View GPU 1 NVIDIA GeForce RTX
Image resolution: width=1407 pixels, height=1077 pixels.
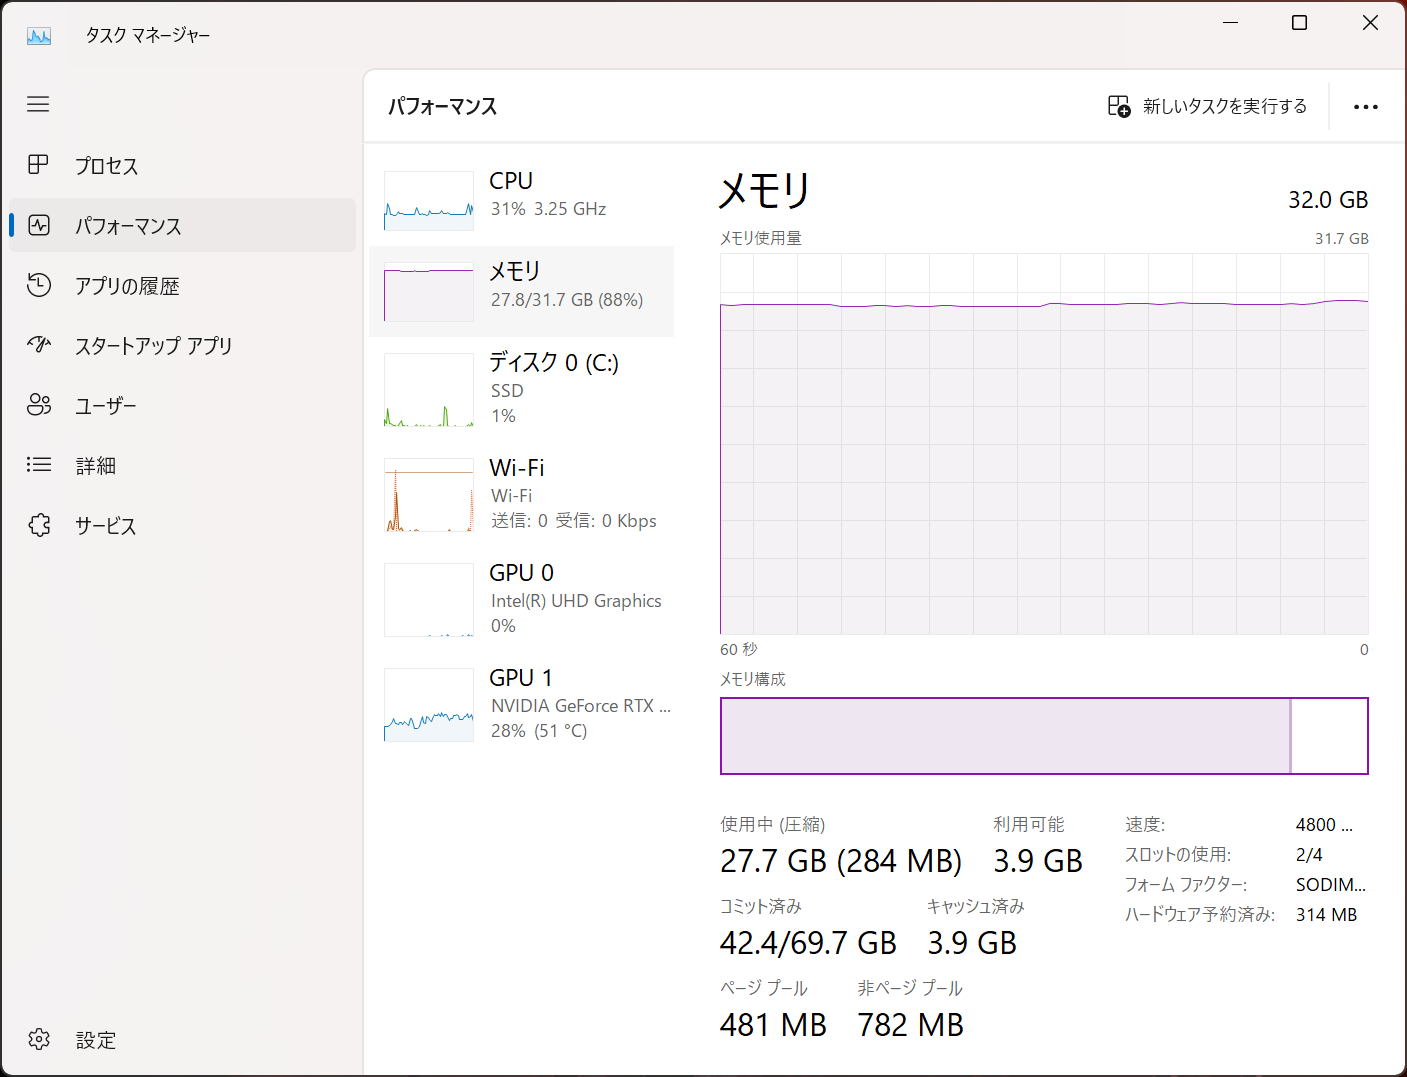pos(521,704)
